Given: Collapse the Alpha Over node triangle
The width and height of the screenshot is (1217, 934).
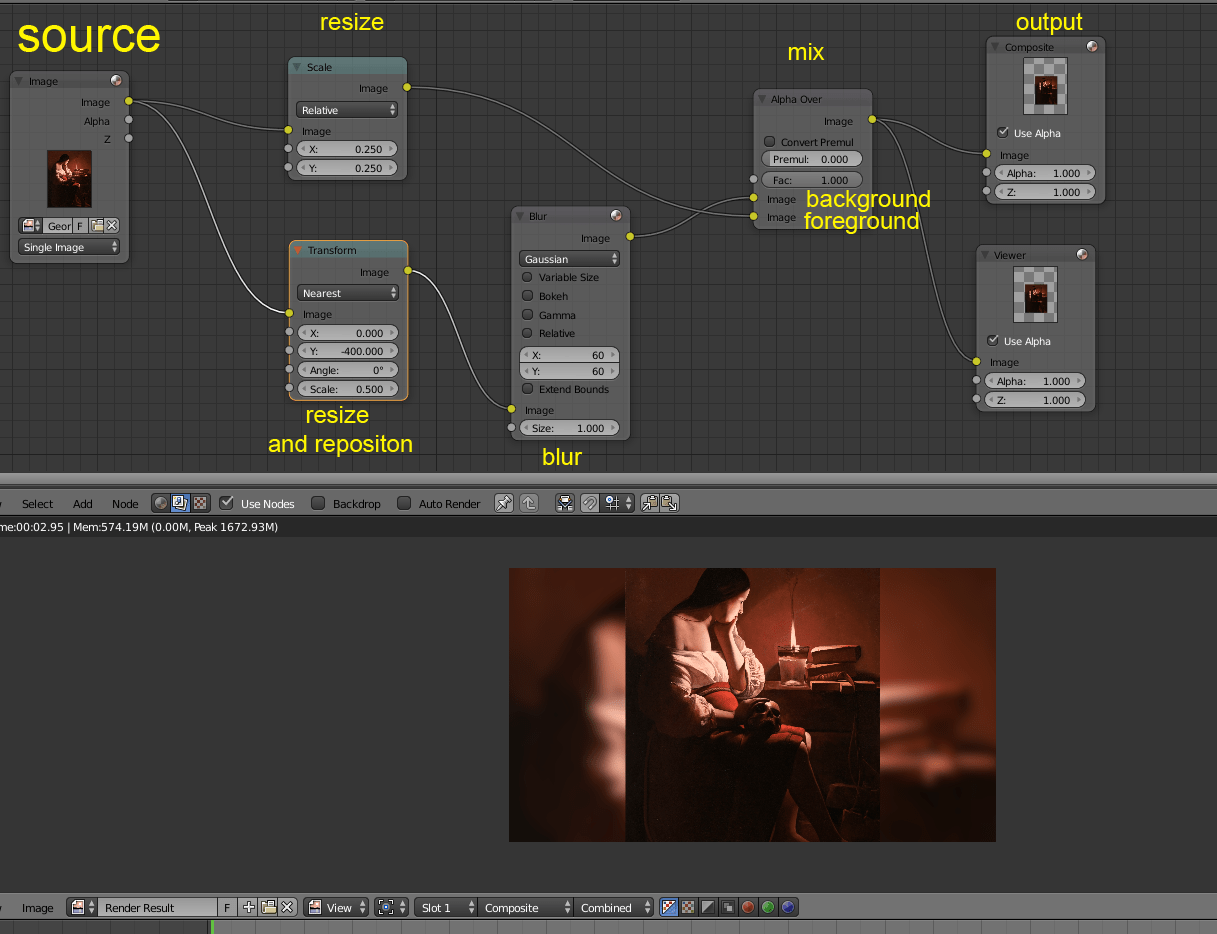Looking at the screenshot, I should pyautogui.click(x=761, y=99).
